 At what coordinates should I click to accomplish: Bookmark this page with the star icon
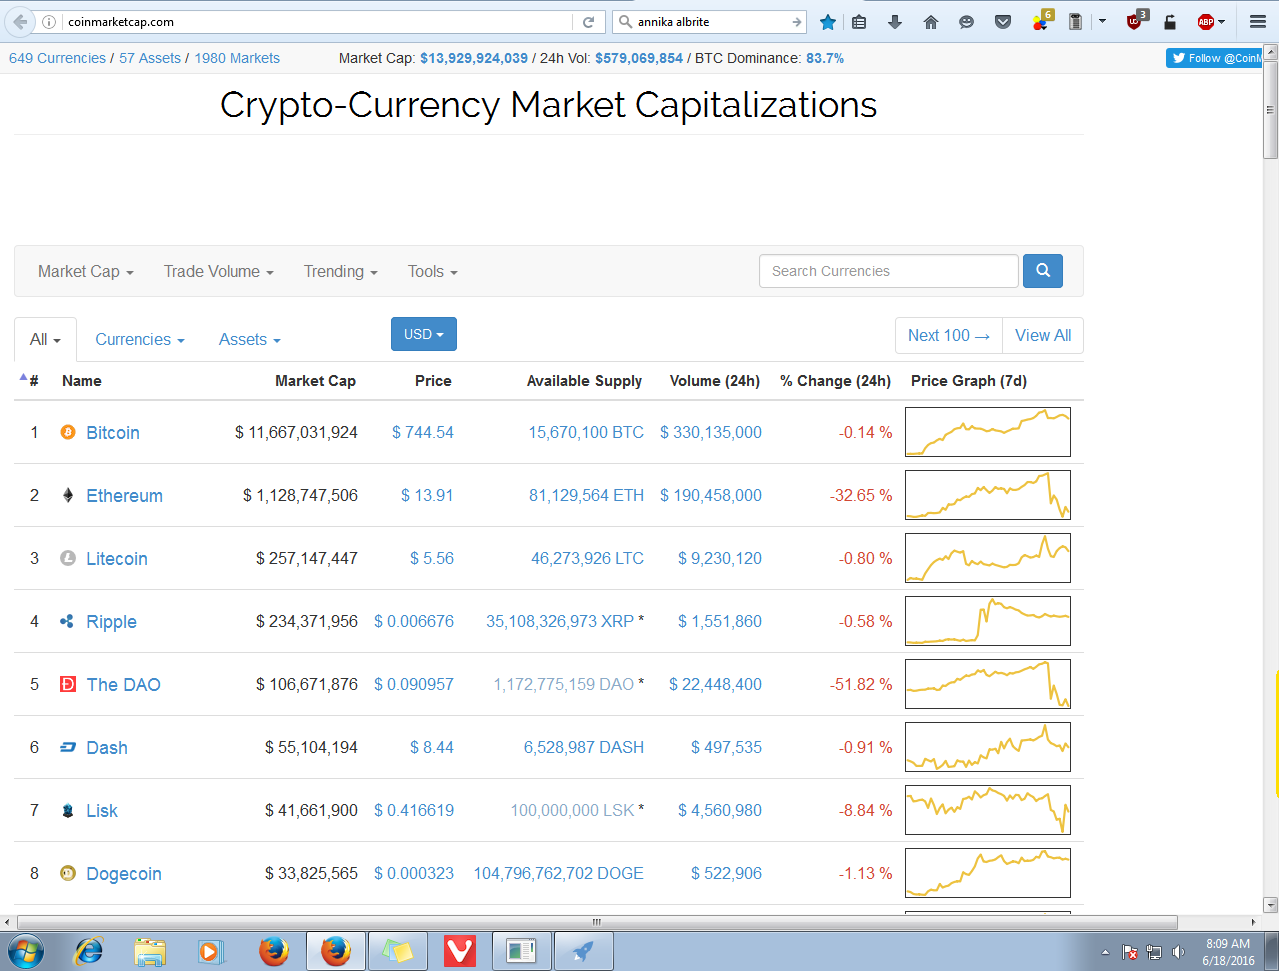tap(828, 21)
